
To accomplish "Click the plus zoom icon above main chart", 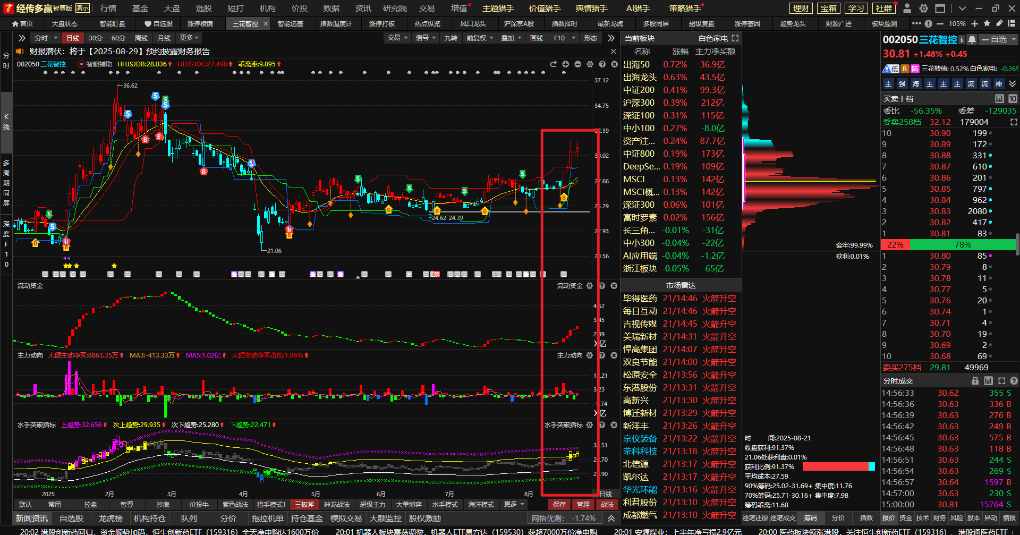I will 566,64.
